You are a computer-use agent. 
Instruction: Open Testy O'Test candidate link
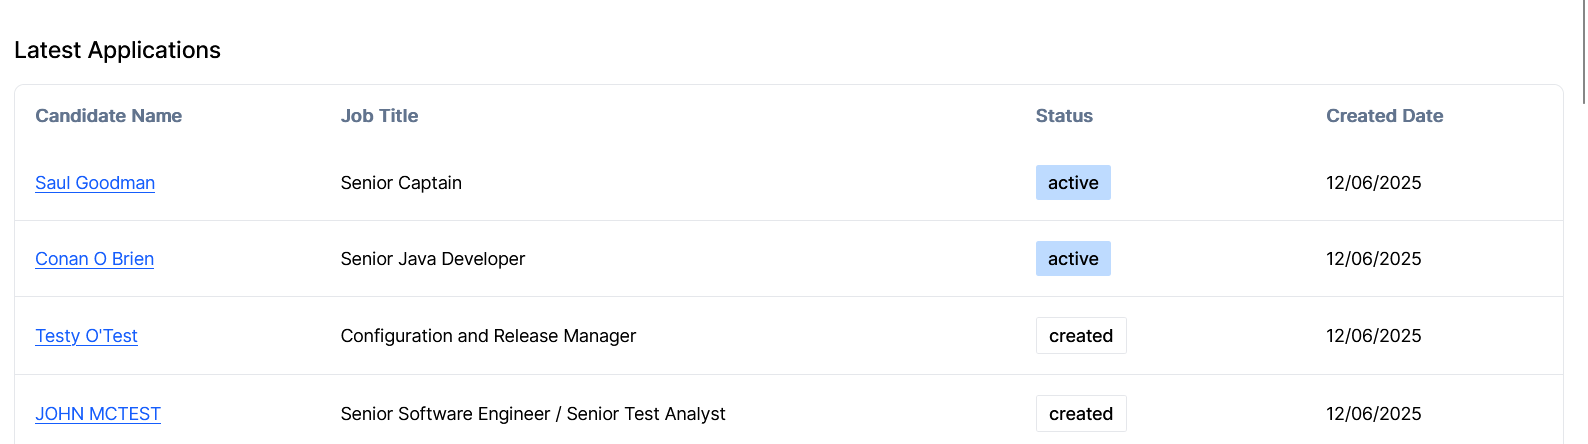[x=86, y=336]
